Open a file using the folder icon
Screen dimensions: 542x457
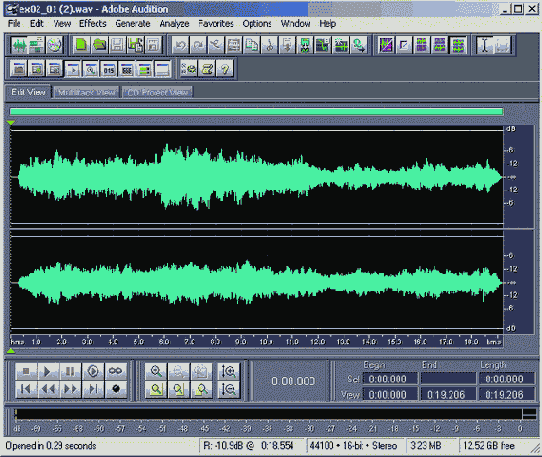click(x=100, y=45)
